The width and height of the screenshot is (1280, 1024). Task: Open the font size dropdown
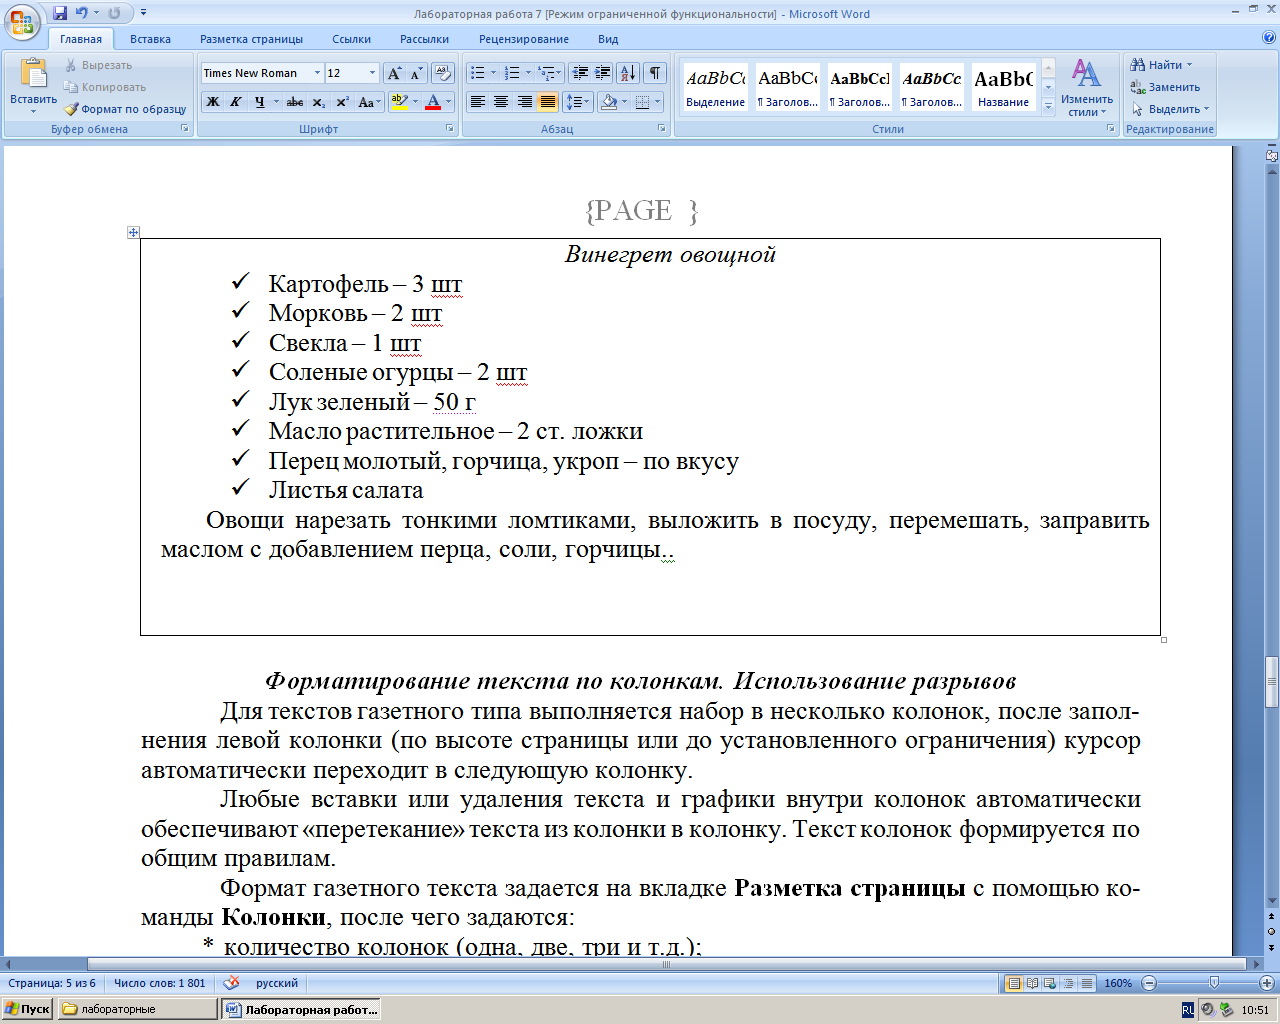pos(372,73)
